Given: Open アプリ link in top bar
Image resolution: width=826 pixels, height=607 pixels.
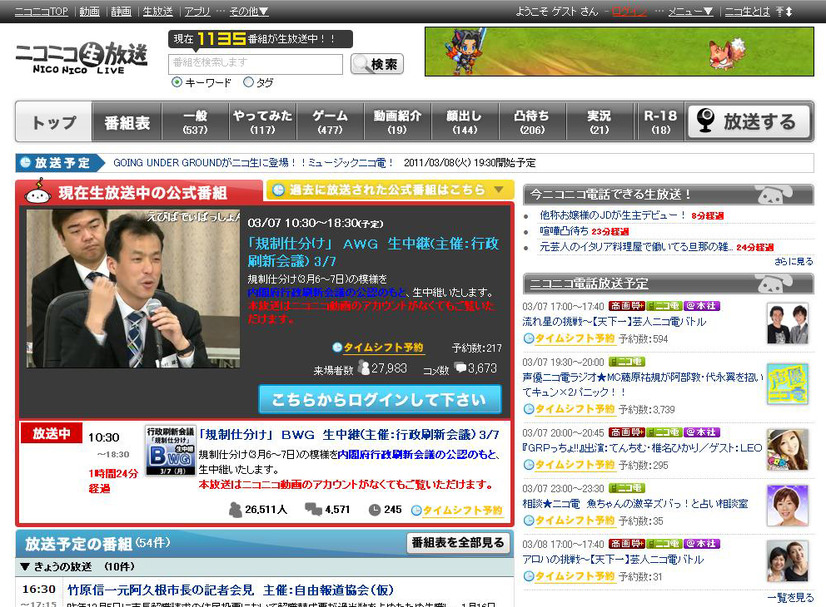Looking at the screenshot, I should point(198,11).
